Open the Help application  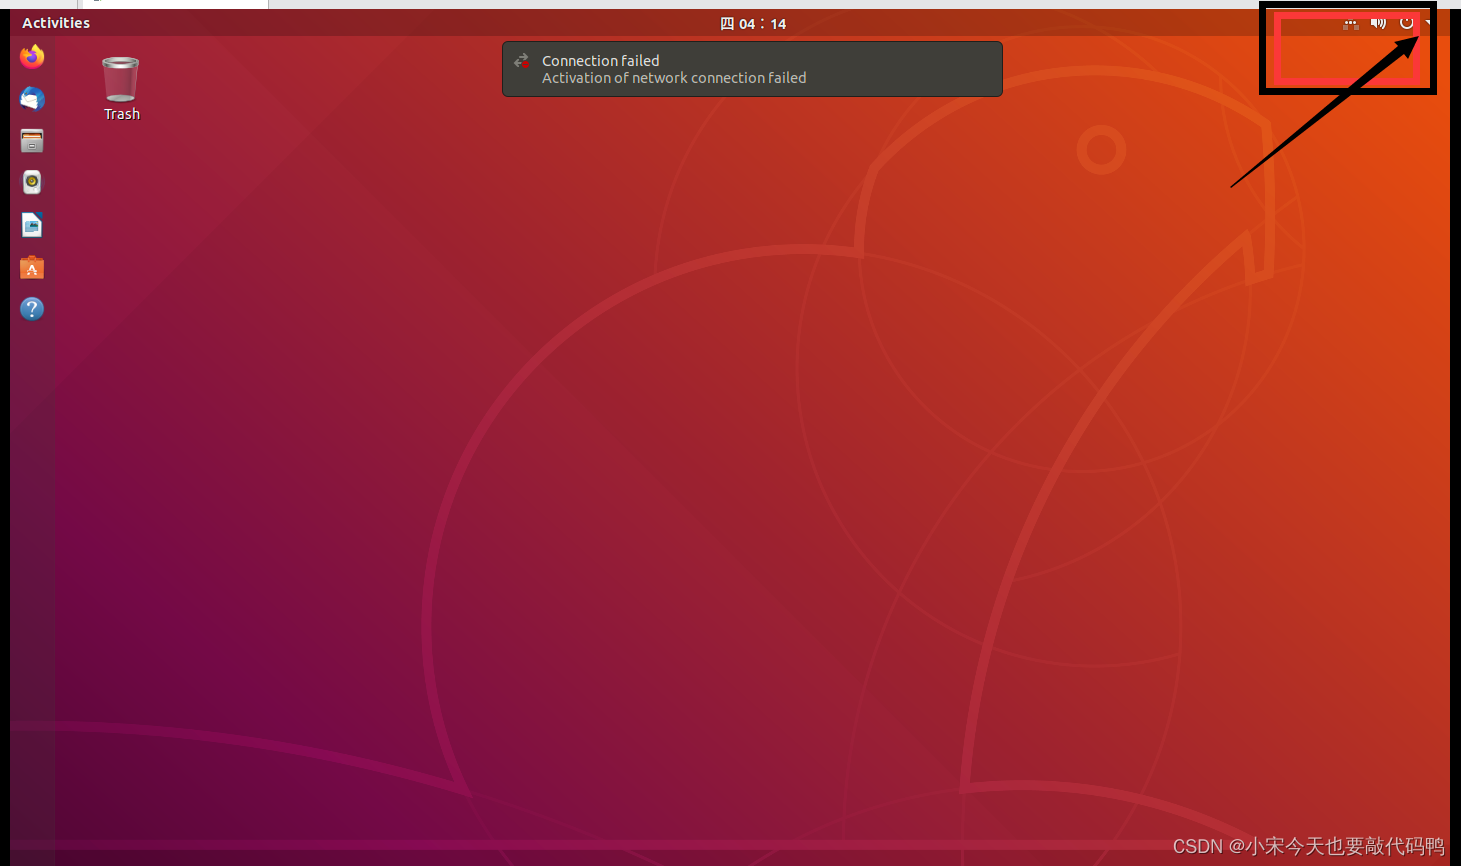[31, 309]
